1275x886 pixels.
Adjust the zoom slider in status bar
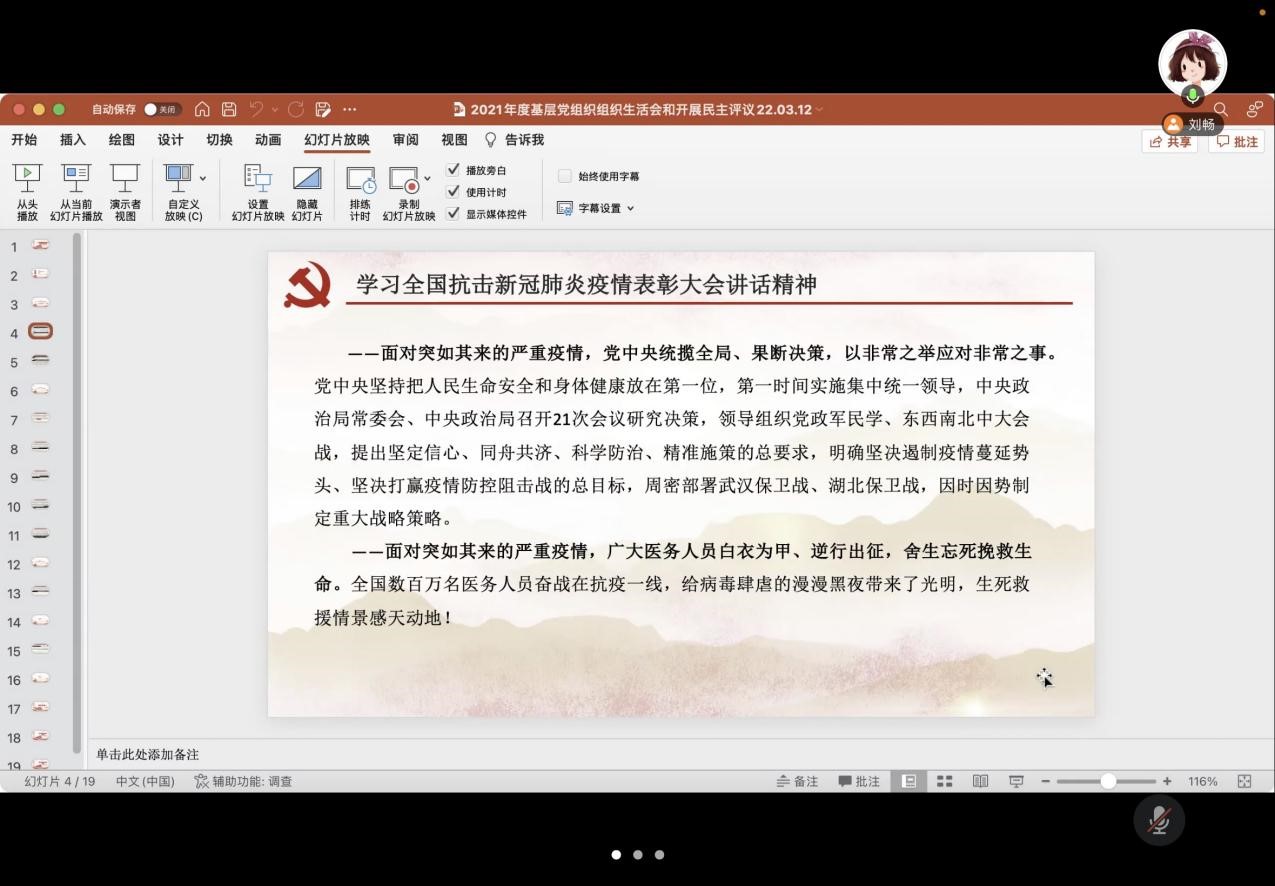(x=1107, y=781)
